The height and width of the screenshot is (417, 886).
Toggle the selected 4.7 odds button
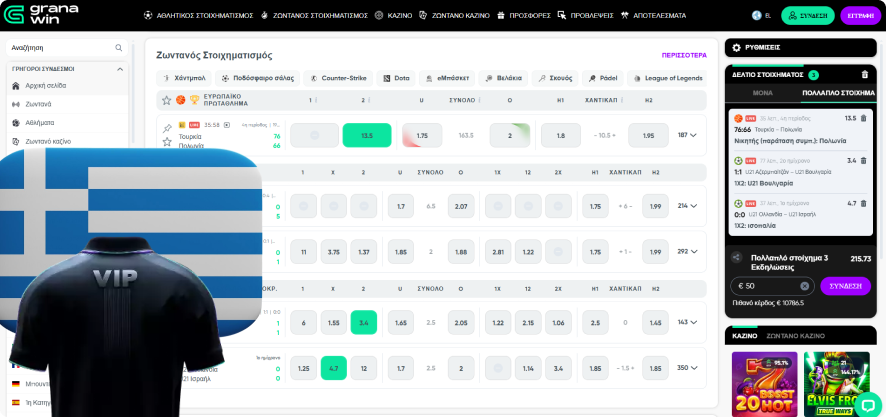tap(333, 368)
